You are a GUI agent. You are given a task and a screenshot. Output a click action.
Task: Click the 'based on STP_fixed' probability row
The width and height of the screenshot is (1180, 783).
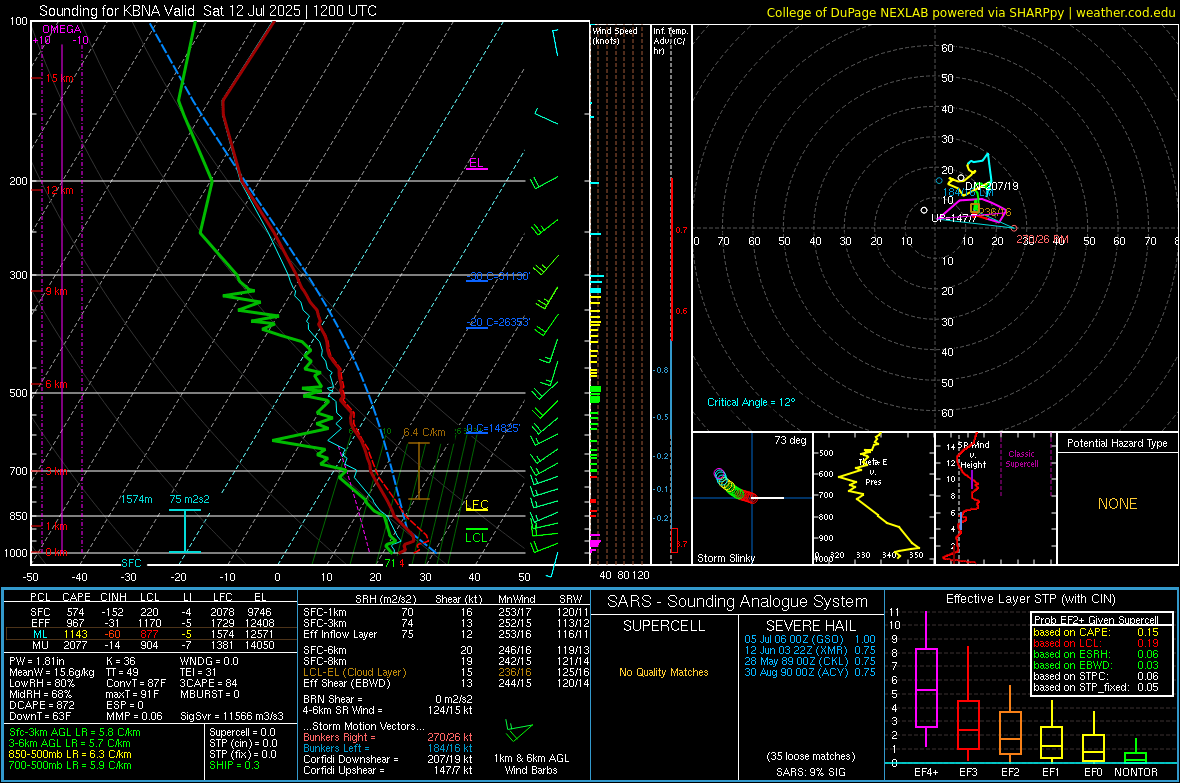click(x=1096, y=687)
